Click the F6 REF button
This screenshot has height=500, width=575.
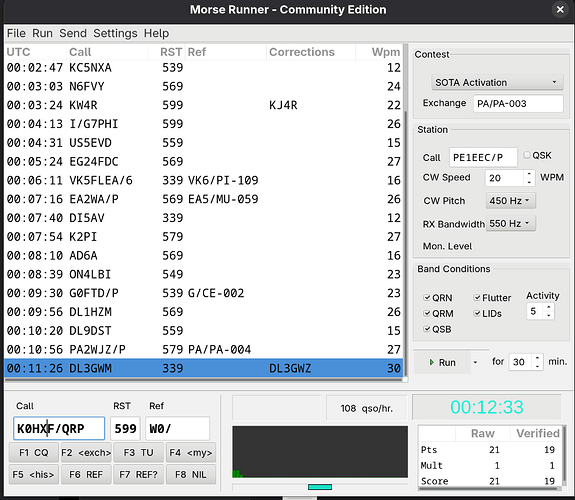tap(86, 475)
